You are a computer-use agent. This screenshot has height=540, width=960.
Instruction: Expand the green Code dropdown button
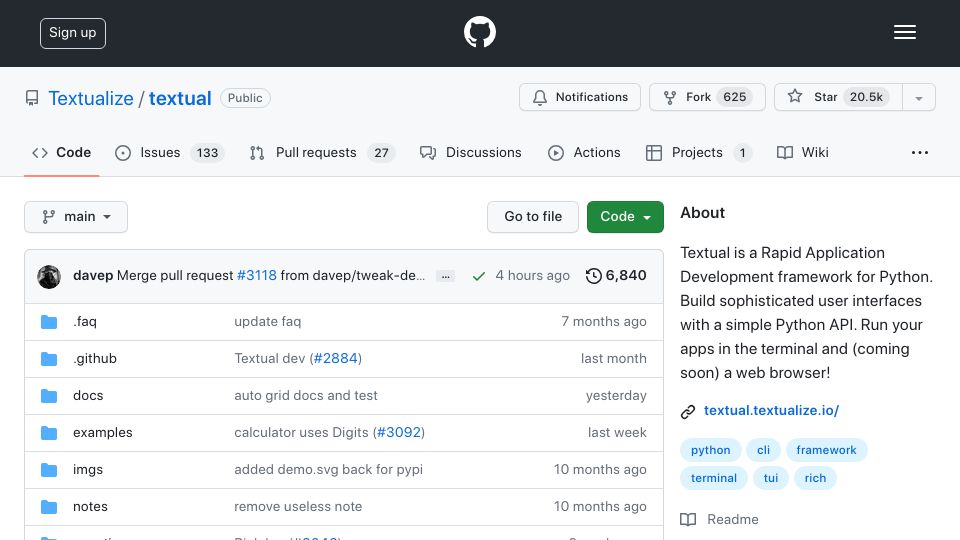625,217
